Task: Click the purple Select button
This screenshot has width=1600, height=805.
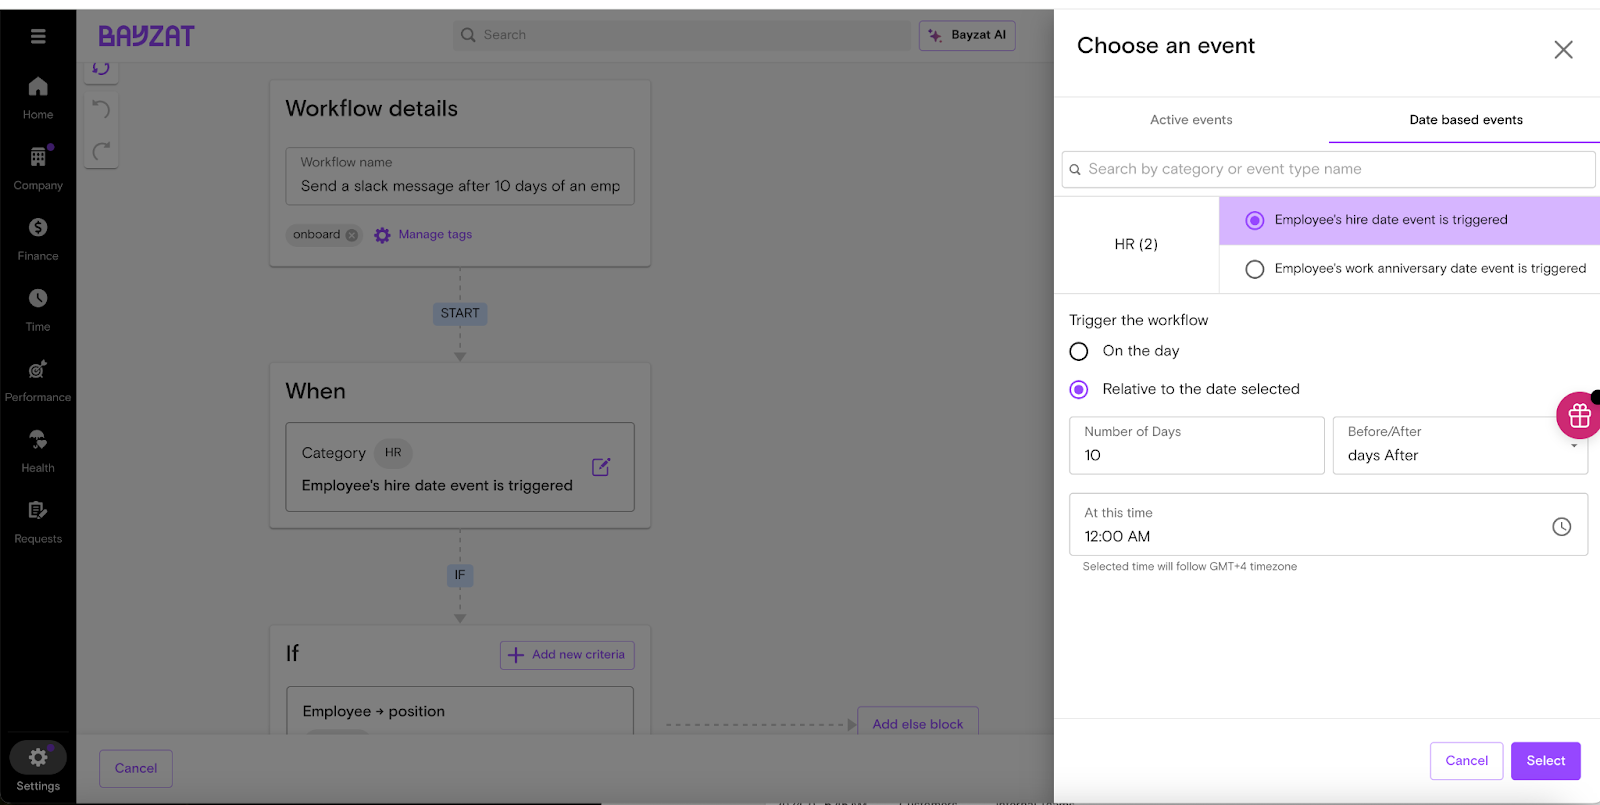Action: [x=1545, y=761]
